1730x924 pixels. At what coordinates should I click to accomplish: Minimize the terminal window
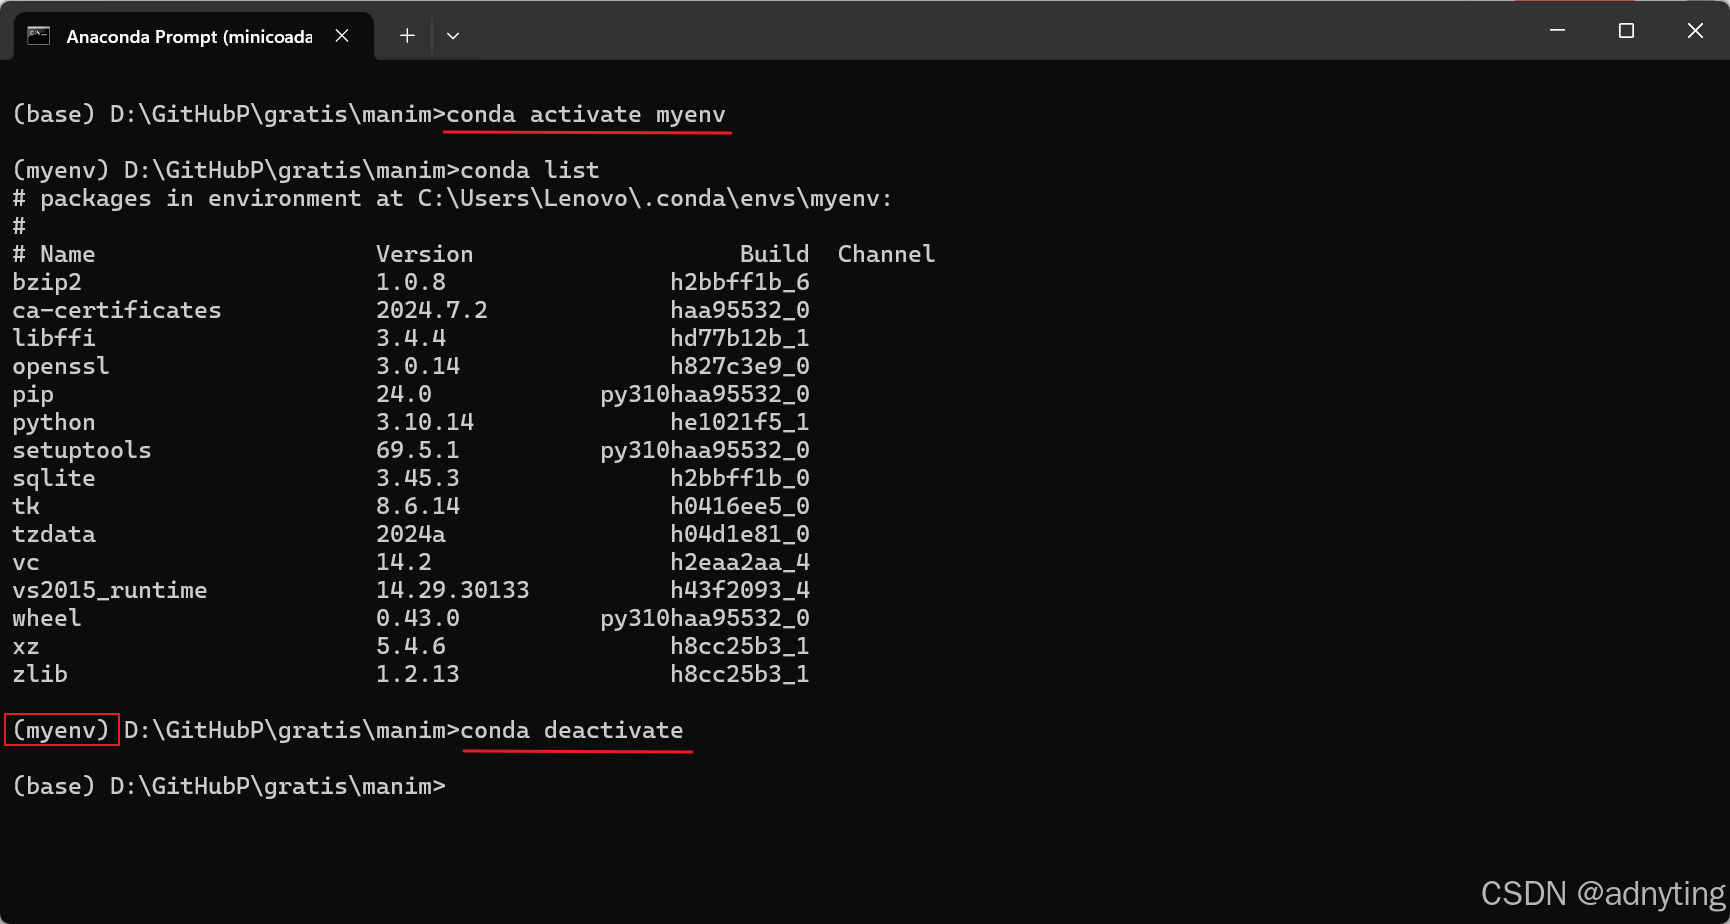[x=1557, y=31]
